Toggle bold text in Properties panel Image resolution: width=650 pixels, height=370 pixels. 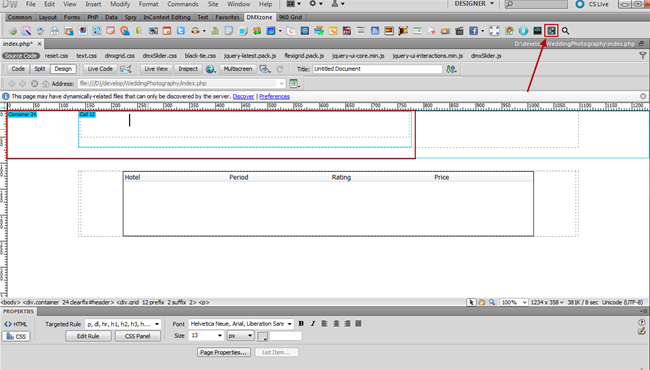tap(301, 324)
